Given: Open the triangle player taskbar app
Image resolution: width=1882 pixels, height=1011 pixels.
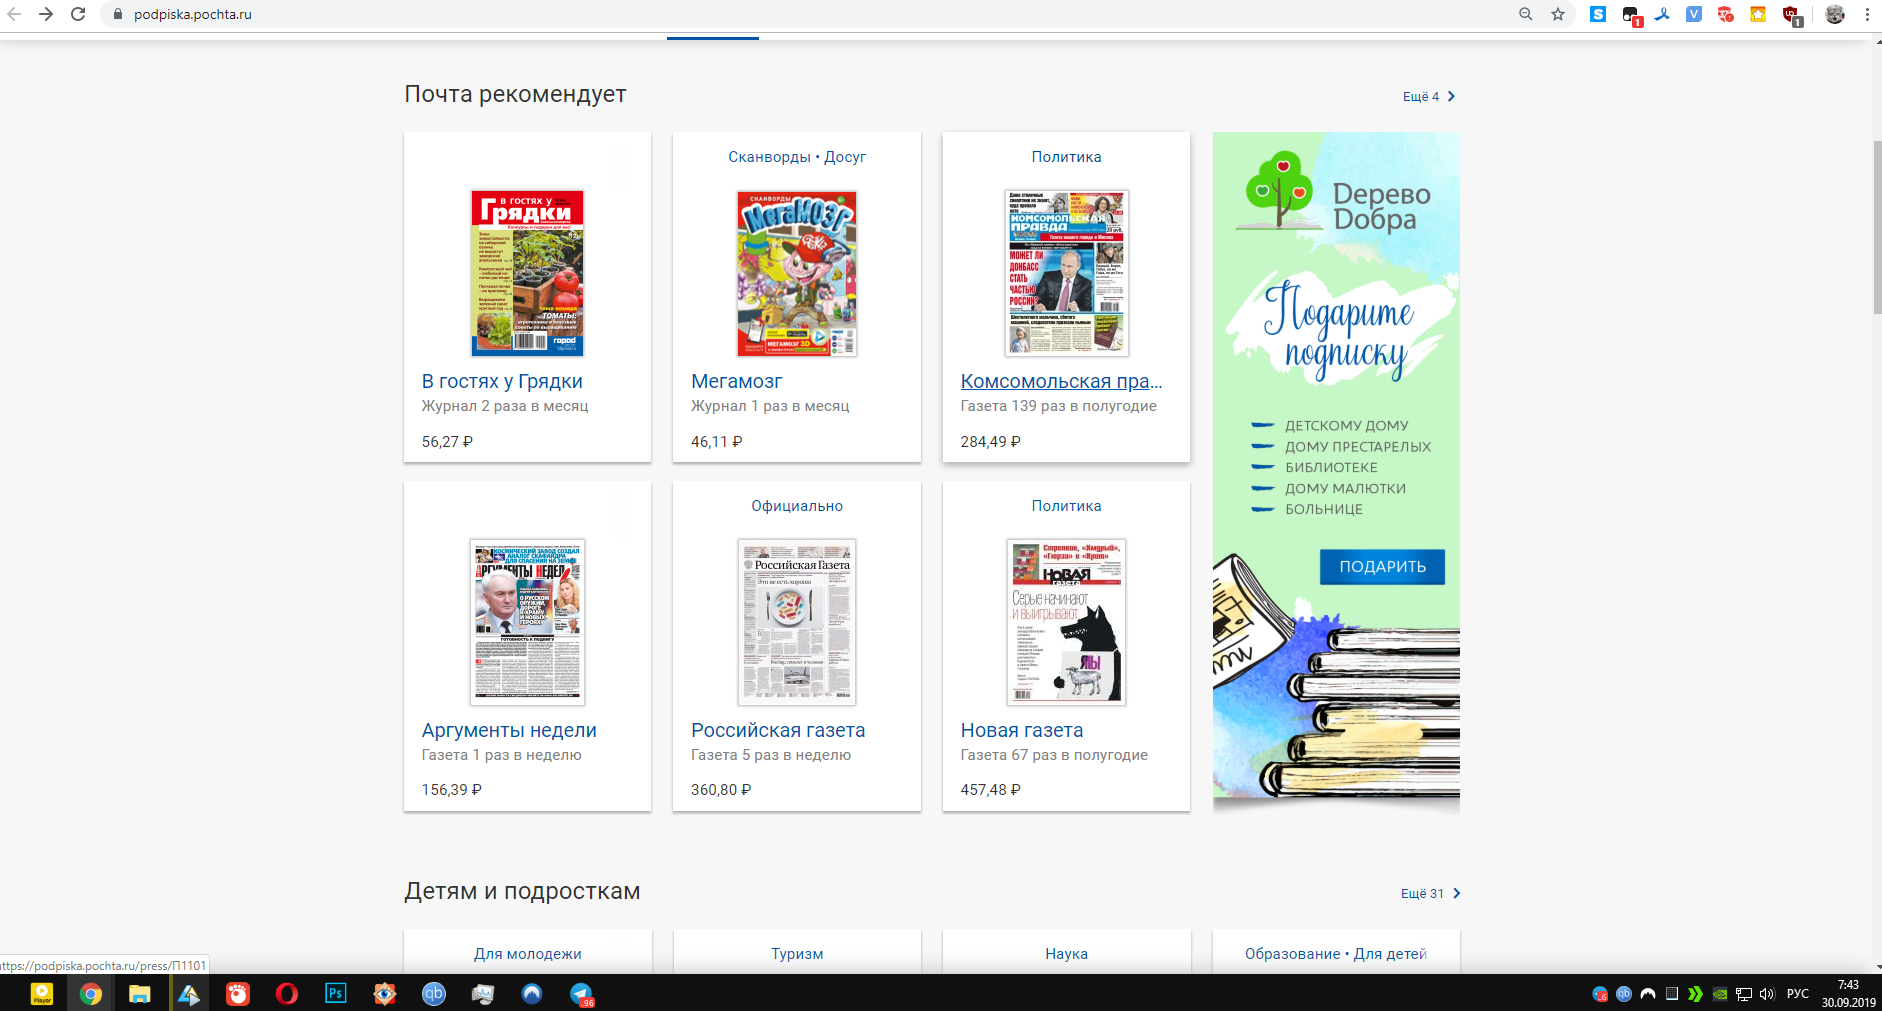Looking at the screenshot, I should (189, 993).
